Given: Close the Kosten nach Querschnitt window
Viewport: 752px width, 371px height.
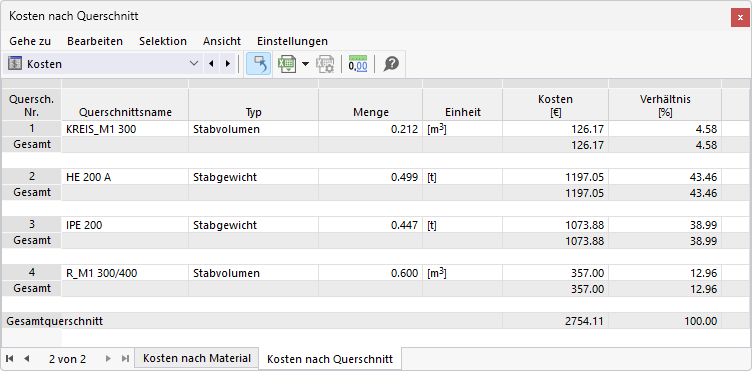Looking at the screenshot, I should click(740, 17).
